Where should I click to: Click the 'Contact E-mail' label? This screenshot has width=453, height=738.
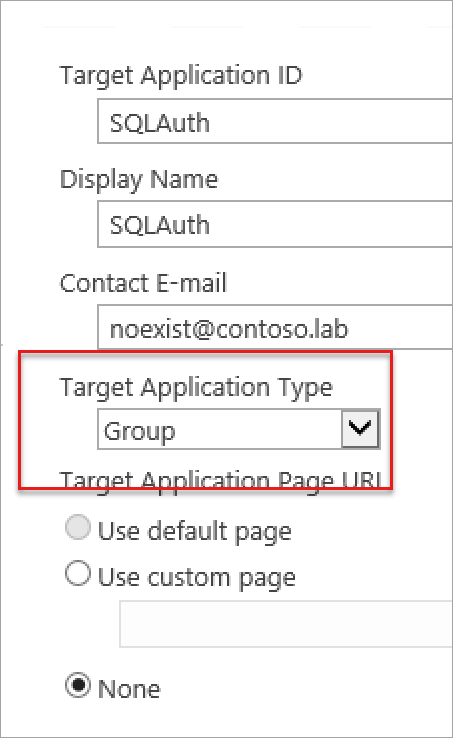tap(143, 283)
